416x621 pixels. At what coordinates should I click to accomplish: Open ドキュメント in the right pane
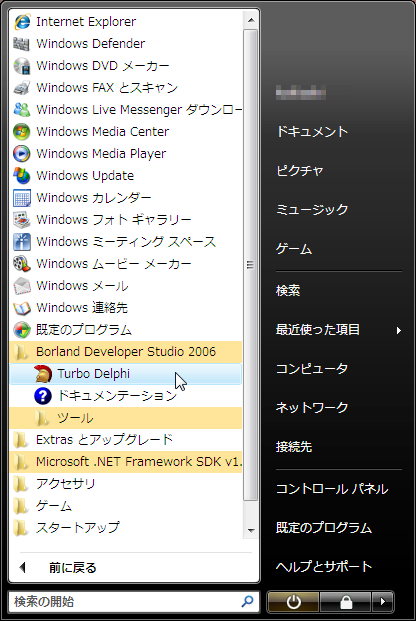pyautogui.click(x=312, y=131)
